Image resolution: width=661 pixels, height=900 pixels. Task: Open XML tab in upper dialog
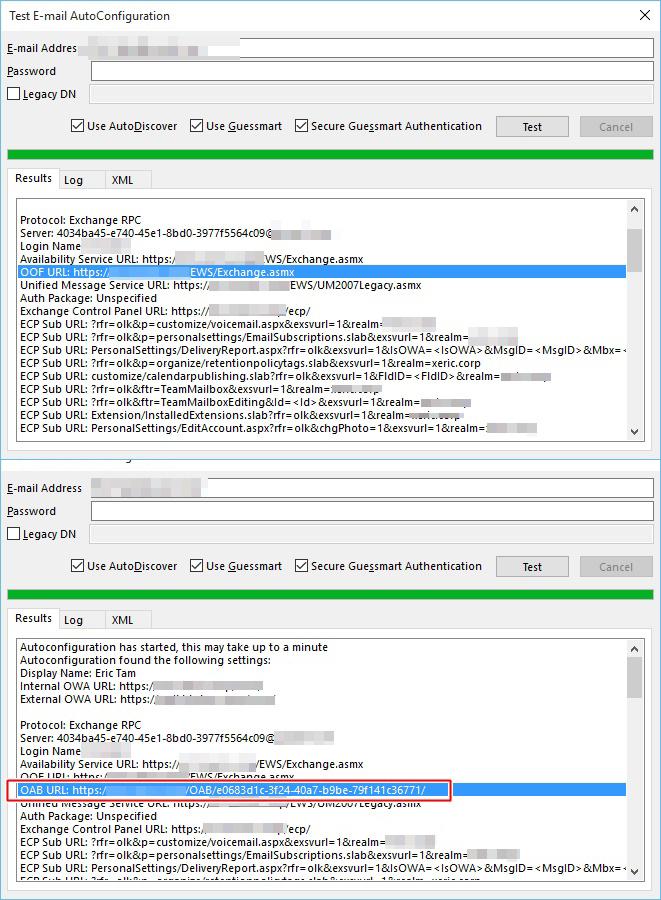click(x=122, y=180)
